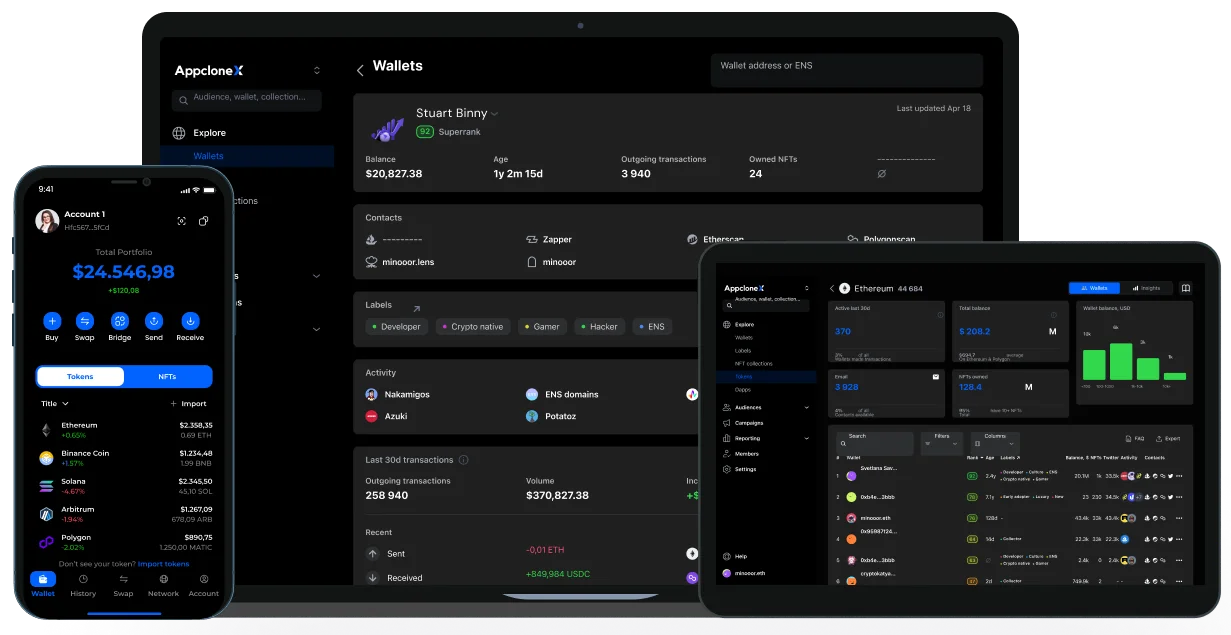Screen dimensions: 1231x635
Task: Open the Filters dropdown on tablet
Action: click(x=941, y=440)
